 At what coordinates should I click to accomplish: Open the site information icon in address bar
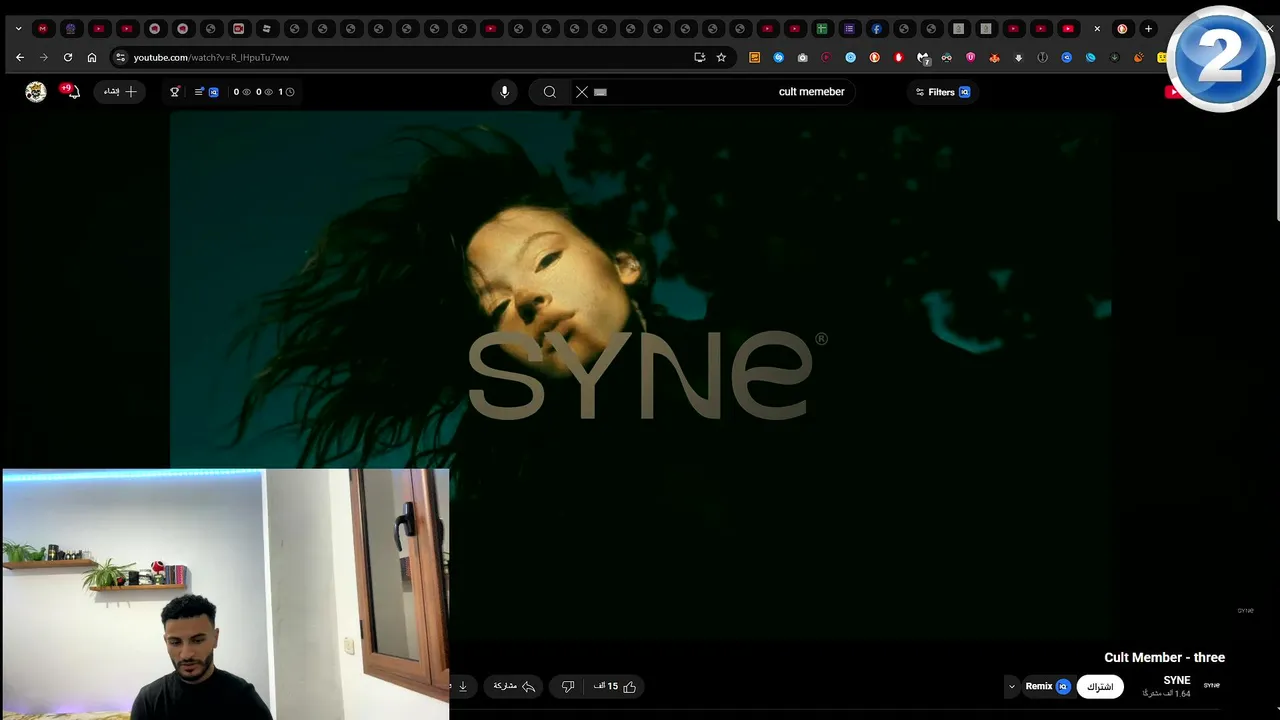tap(120, 57)
